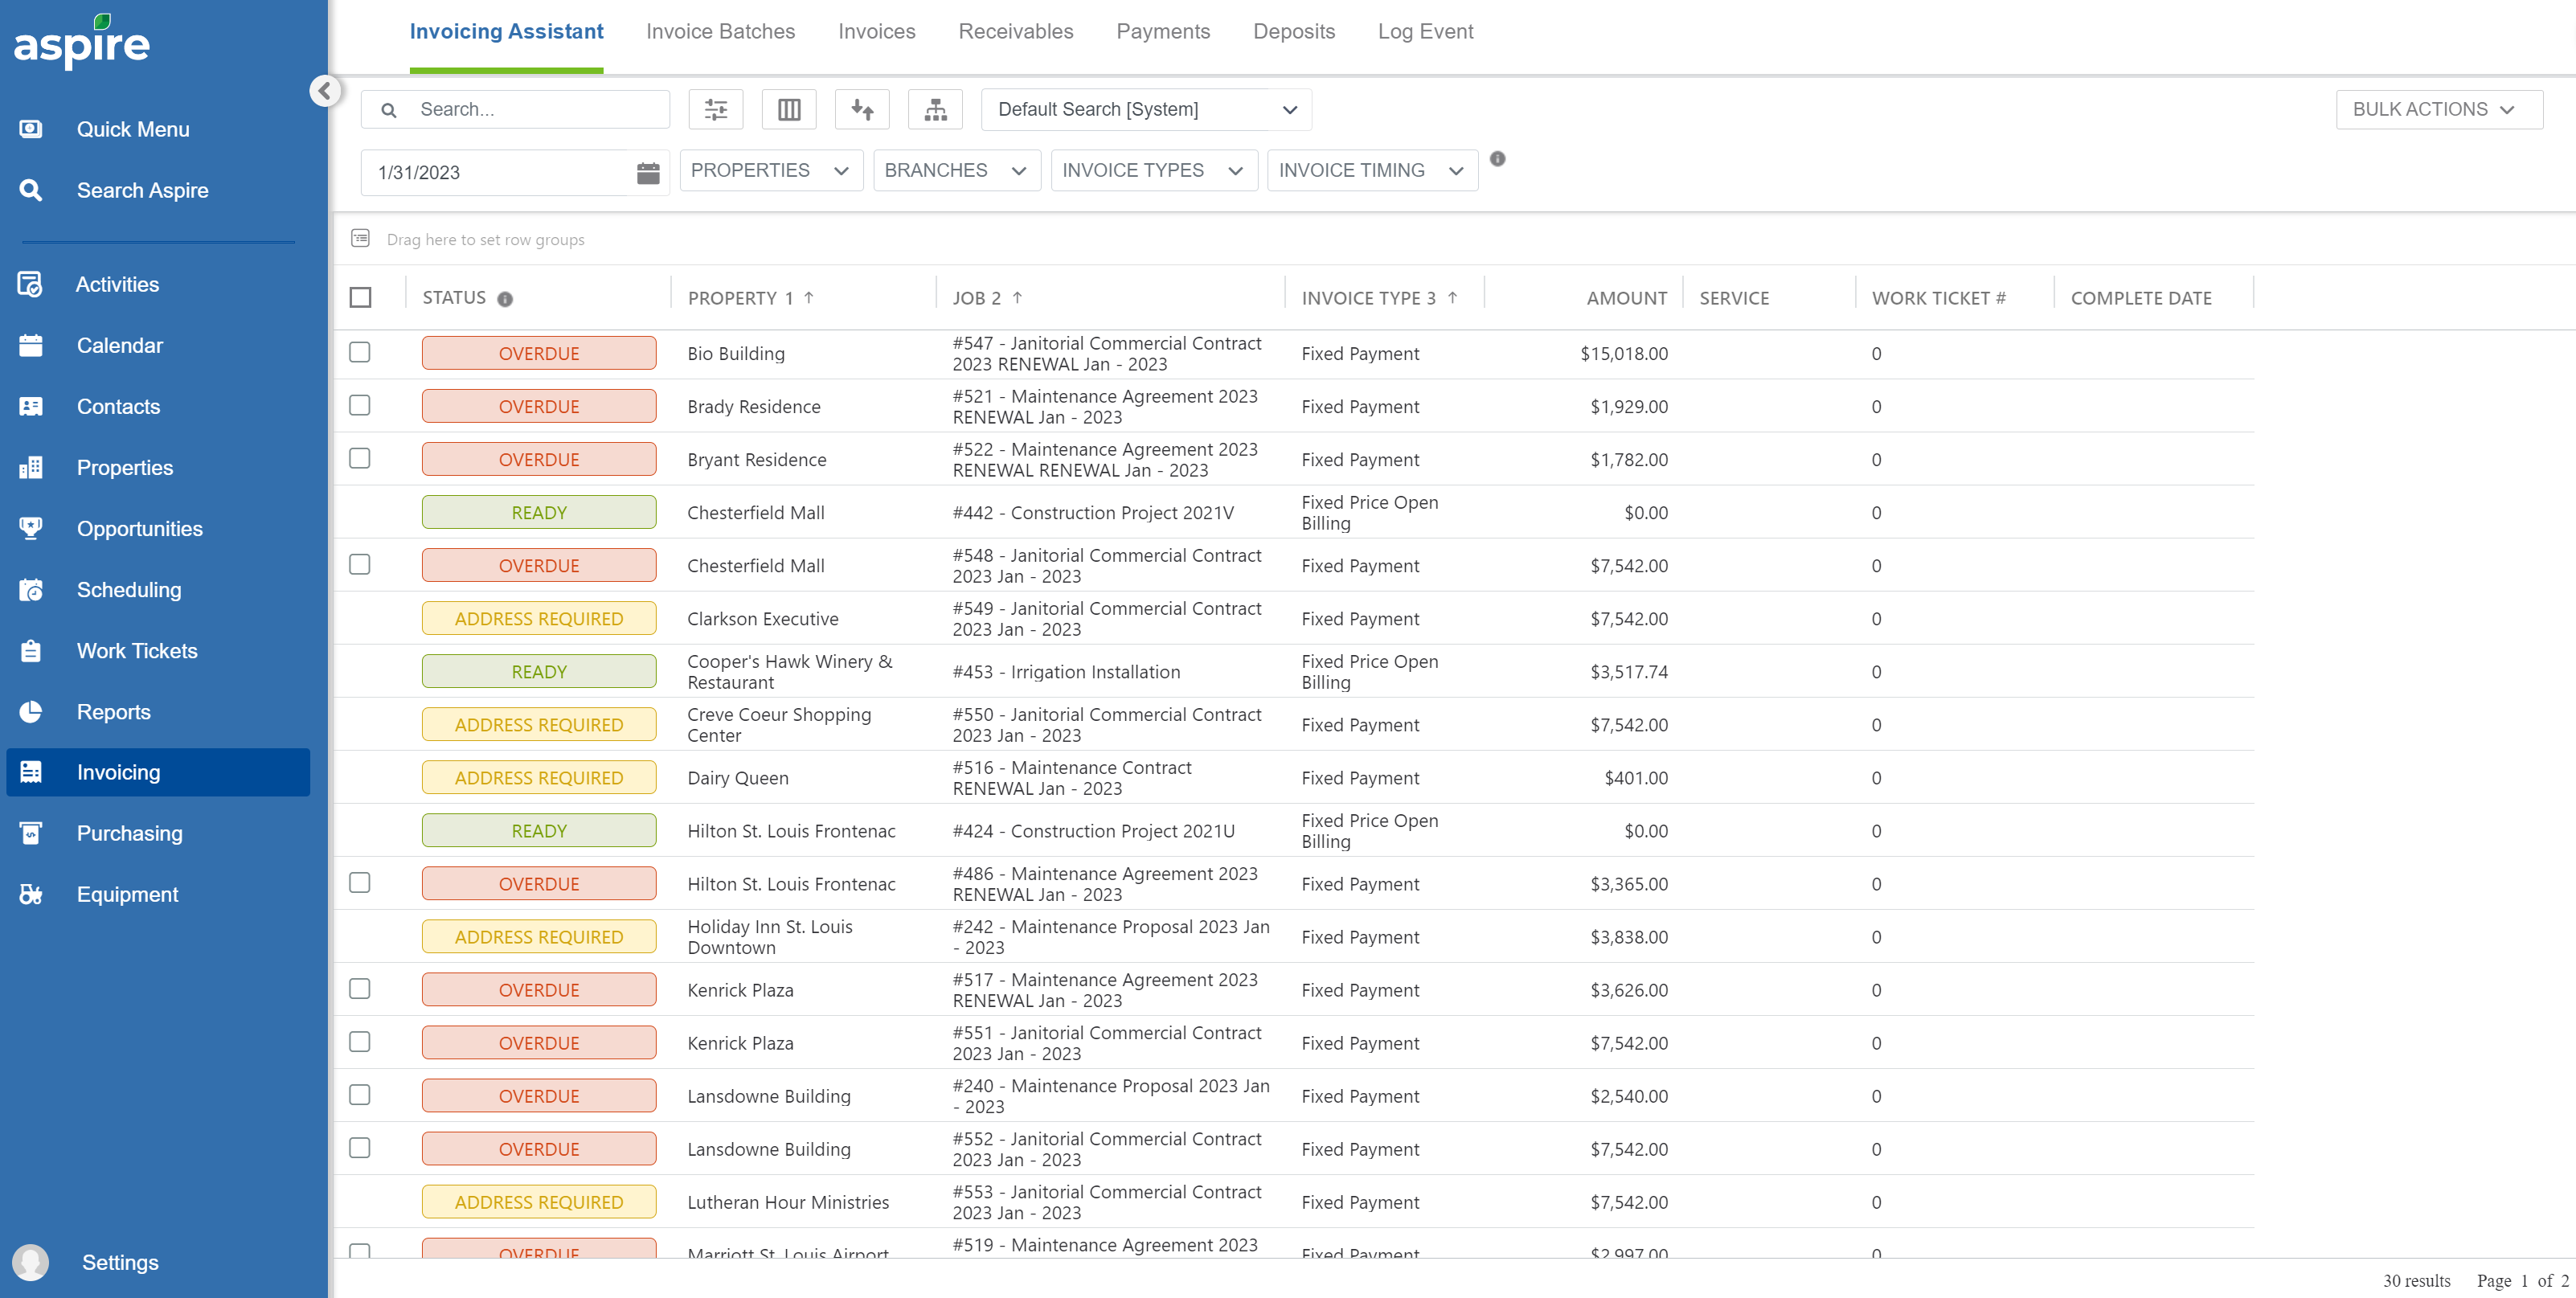
Task: Check the checkbox on the Bio Building row
Action: pos(360,352)
